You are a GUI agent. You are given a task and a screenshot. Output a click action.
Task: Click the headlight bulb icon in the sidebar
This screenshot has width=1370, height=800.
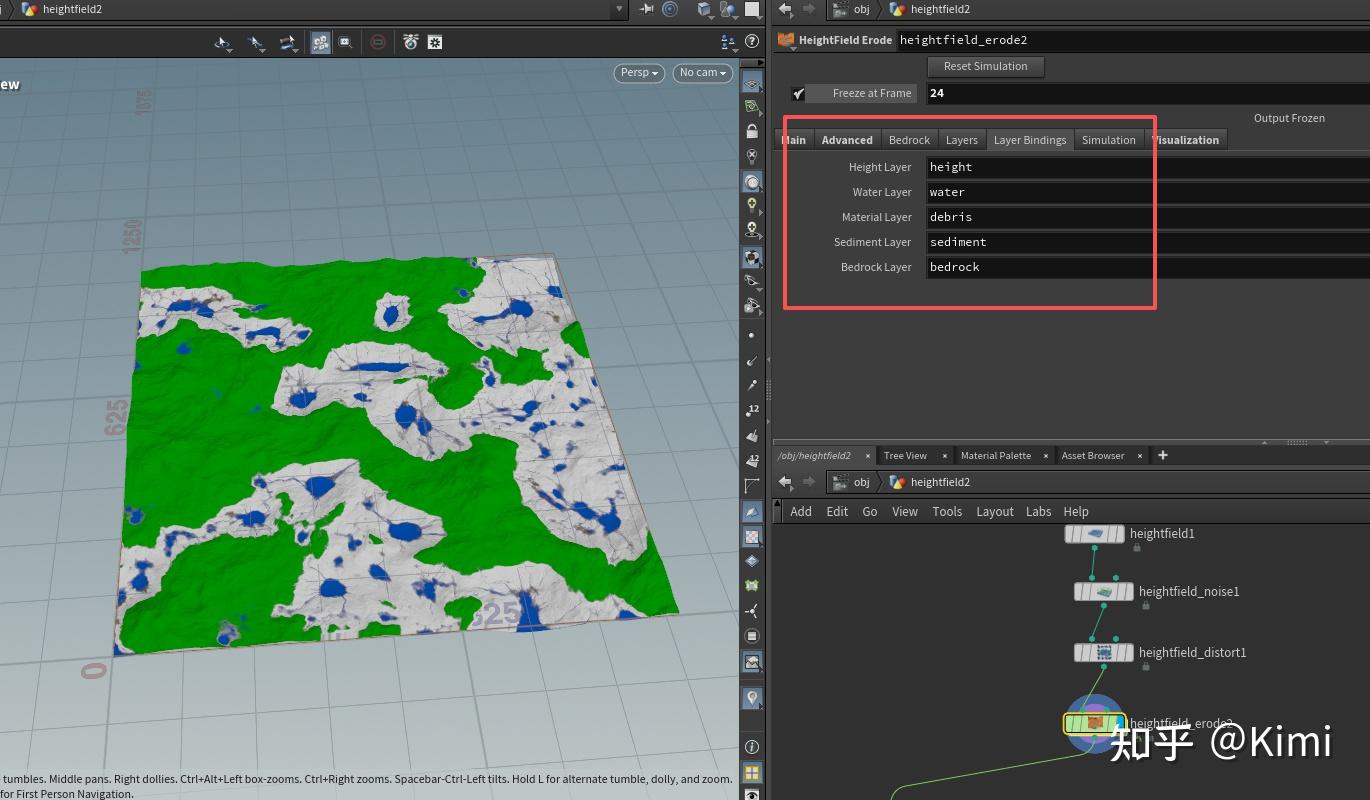tap(752, 205)
